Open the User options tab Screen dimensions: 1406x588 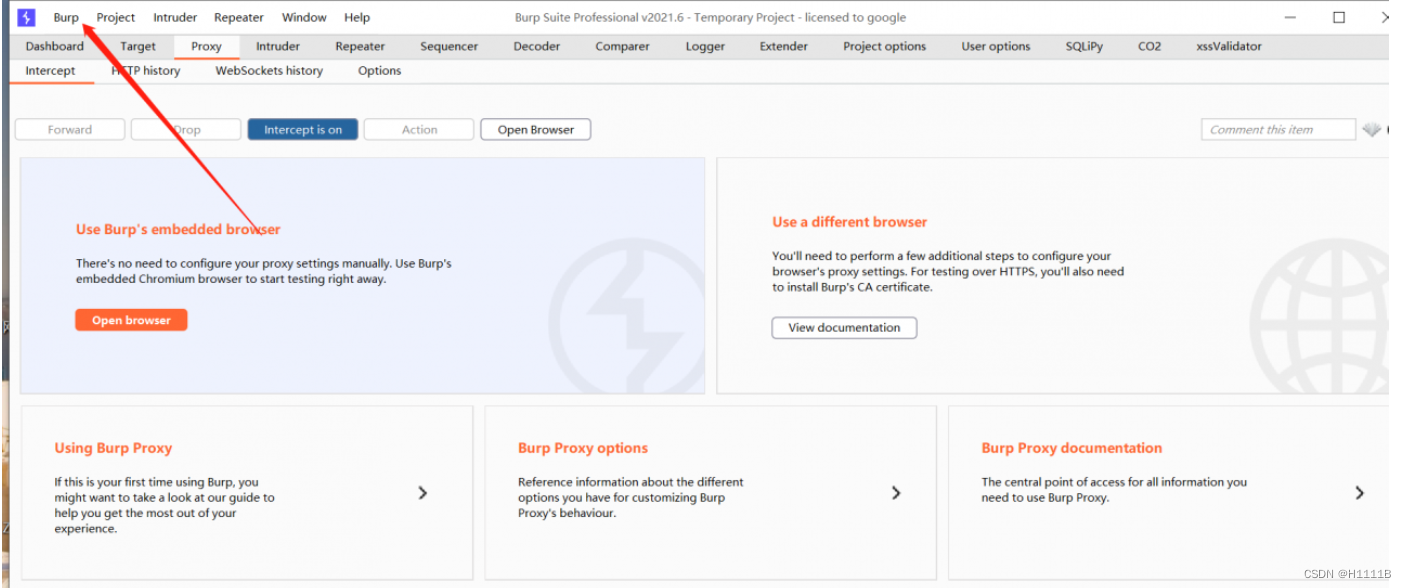coord(996,46)
